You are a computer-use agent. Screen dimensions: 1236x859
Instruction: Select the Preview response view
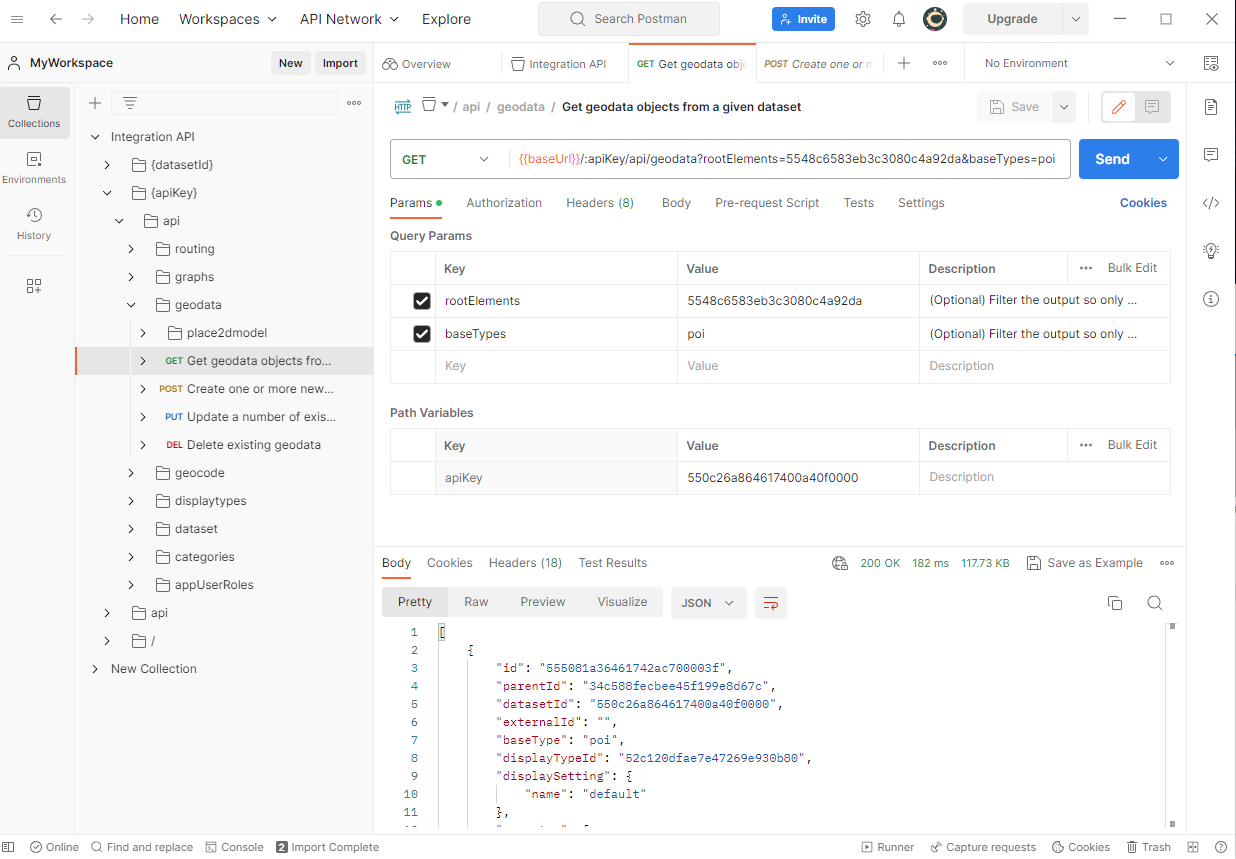pyautogui.click(x=543, y=602)
